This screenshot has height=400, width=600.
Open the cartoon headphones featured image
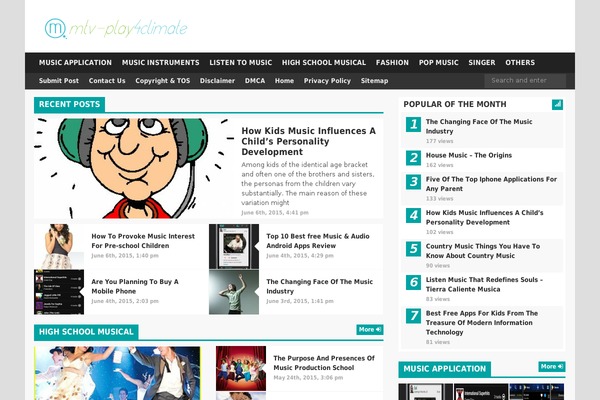[134, 168]
